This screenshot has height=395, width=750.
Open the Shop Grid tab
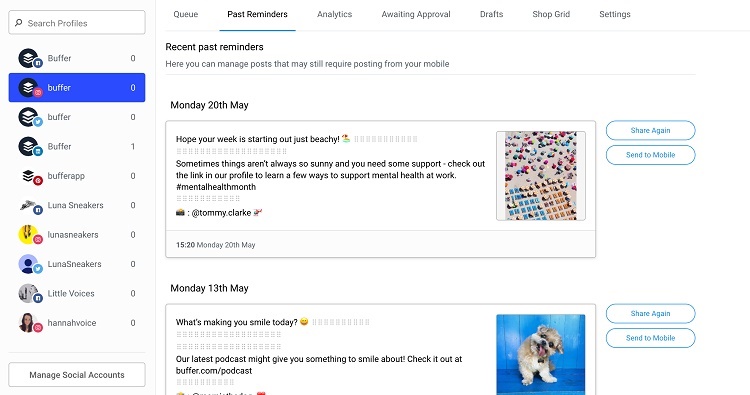click(551, 14)
